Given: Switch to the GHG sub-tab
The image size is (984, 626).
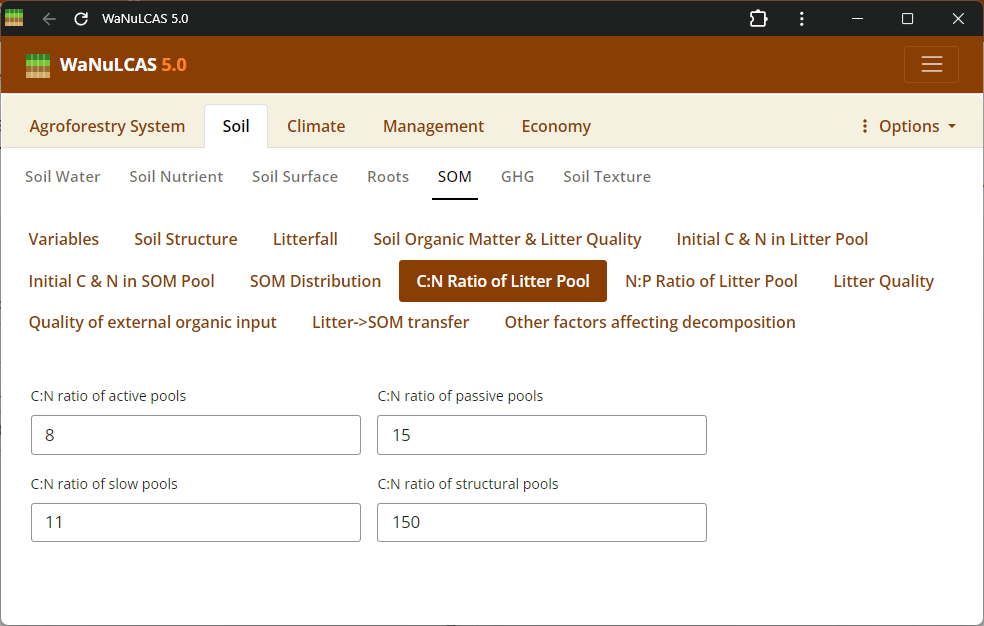Looking at the screenshot, I should pos(517,177).
